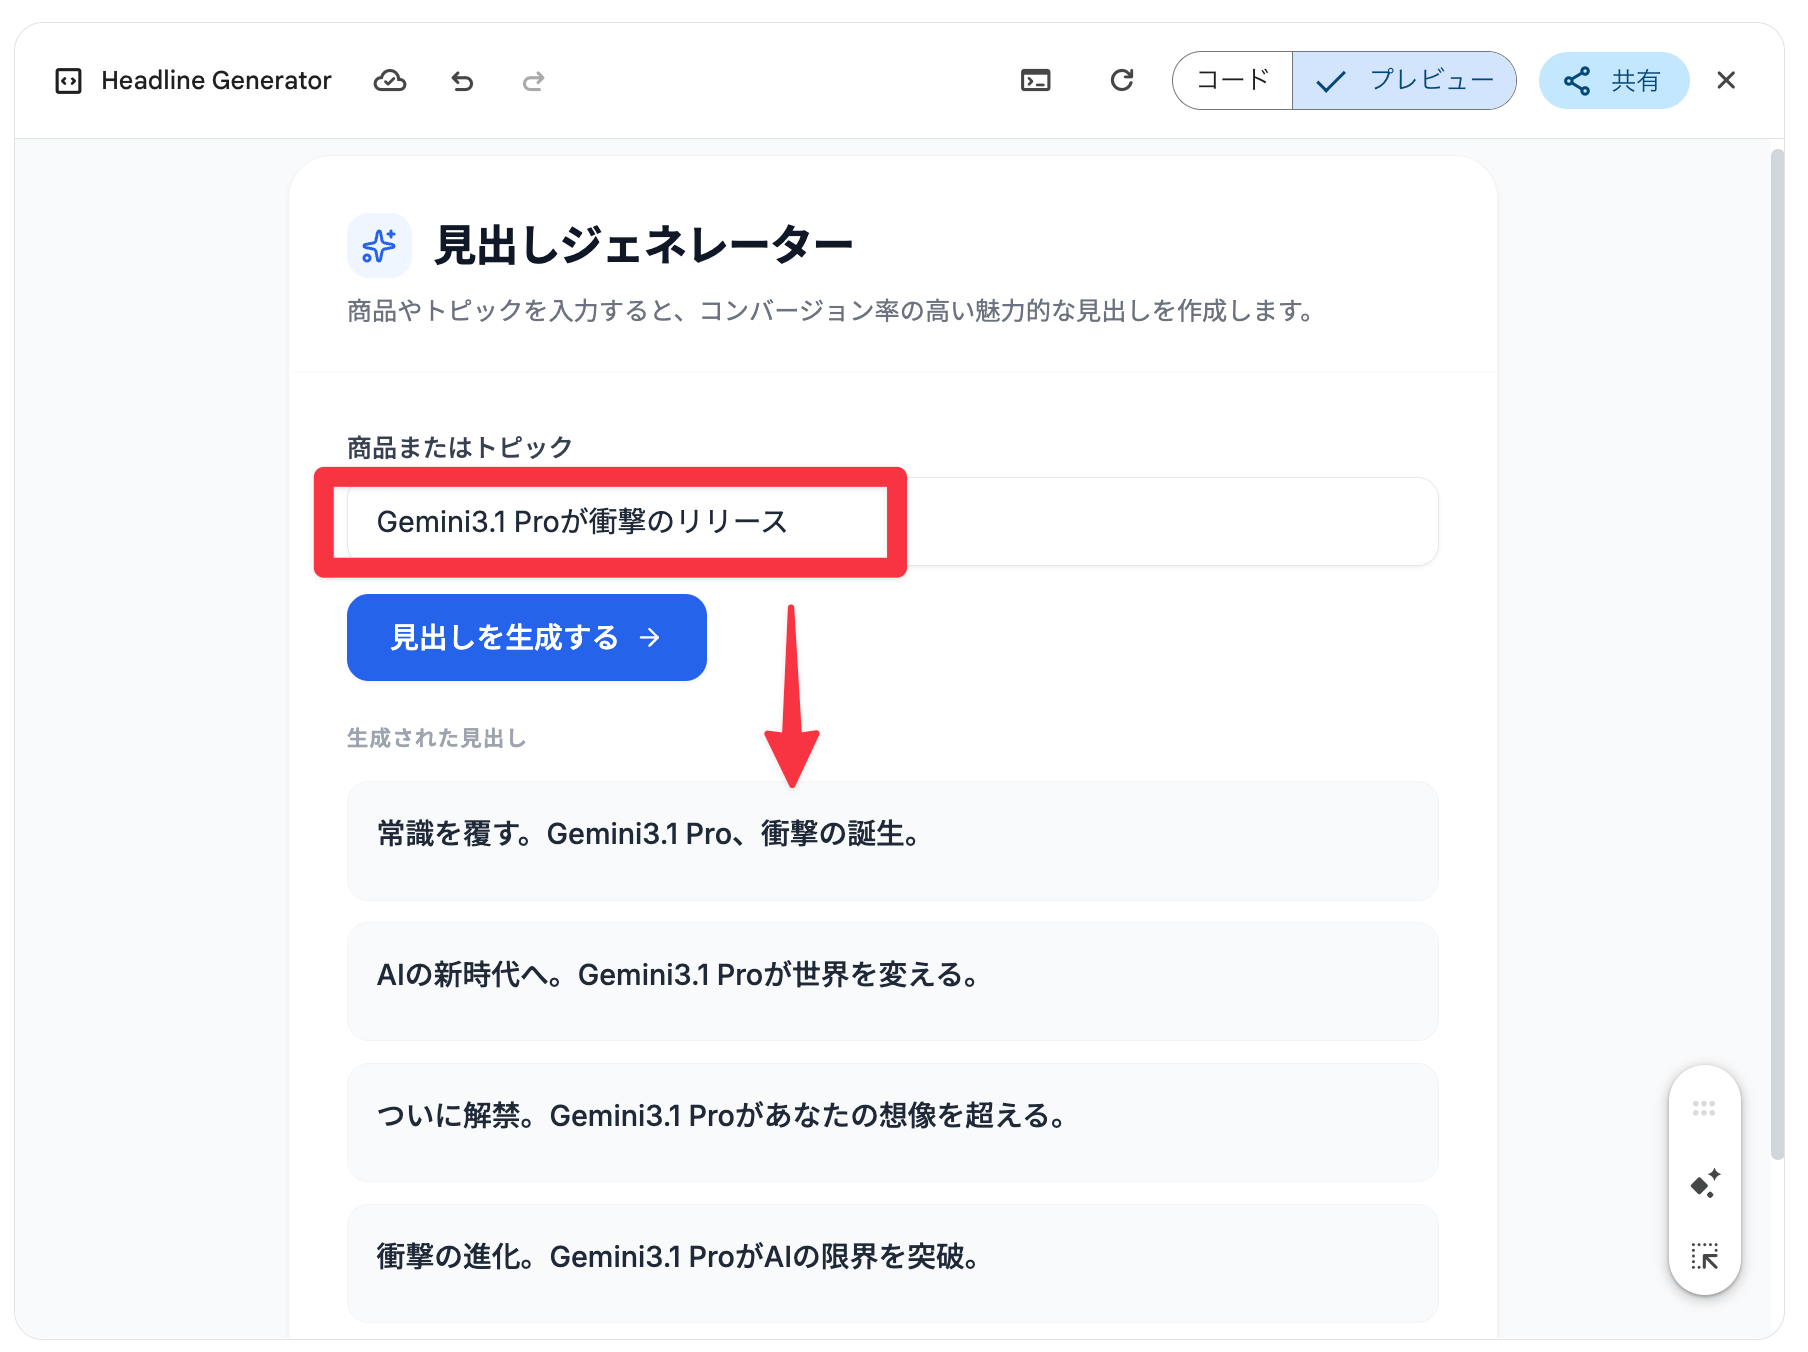1808x1352 pixels.
Task: Click the vertical scrollbar on the right
Action: pos(1776,650)
